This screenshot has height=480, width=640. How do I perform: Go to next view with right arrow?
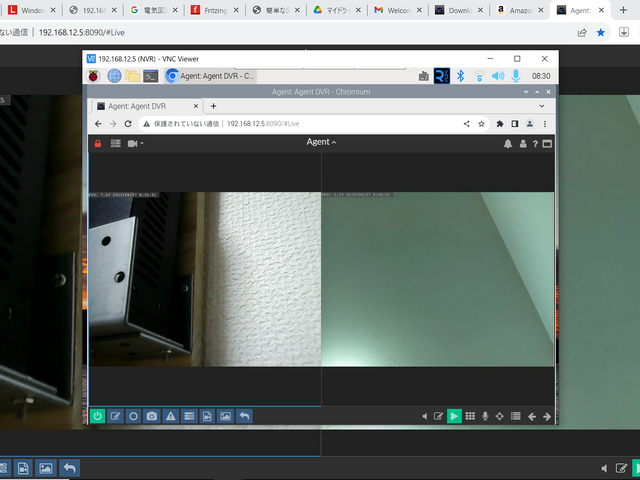pos(547,416)
